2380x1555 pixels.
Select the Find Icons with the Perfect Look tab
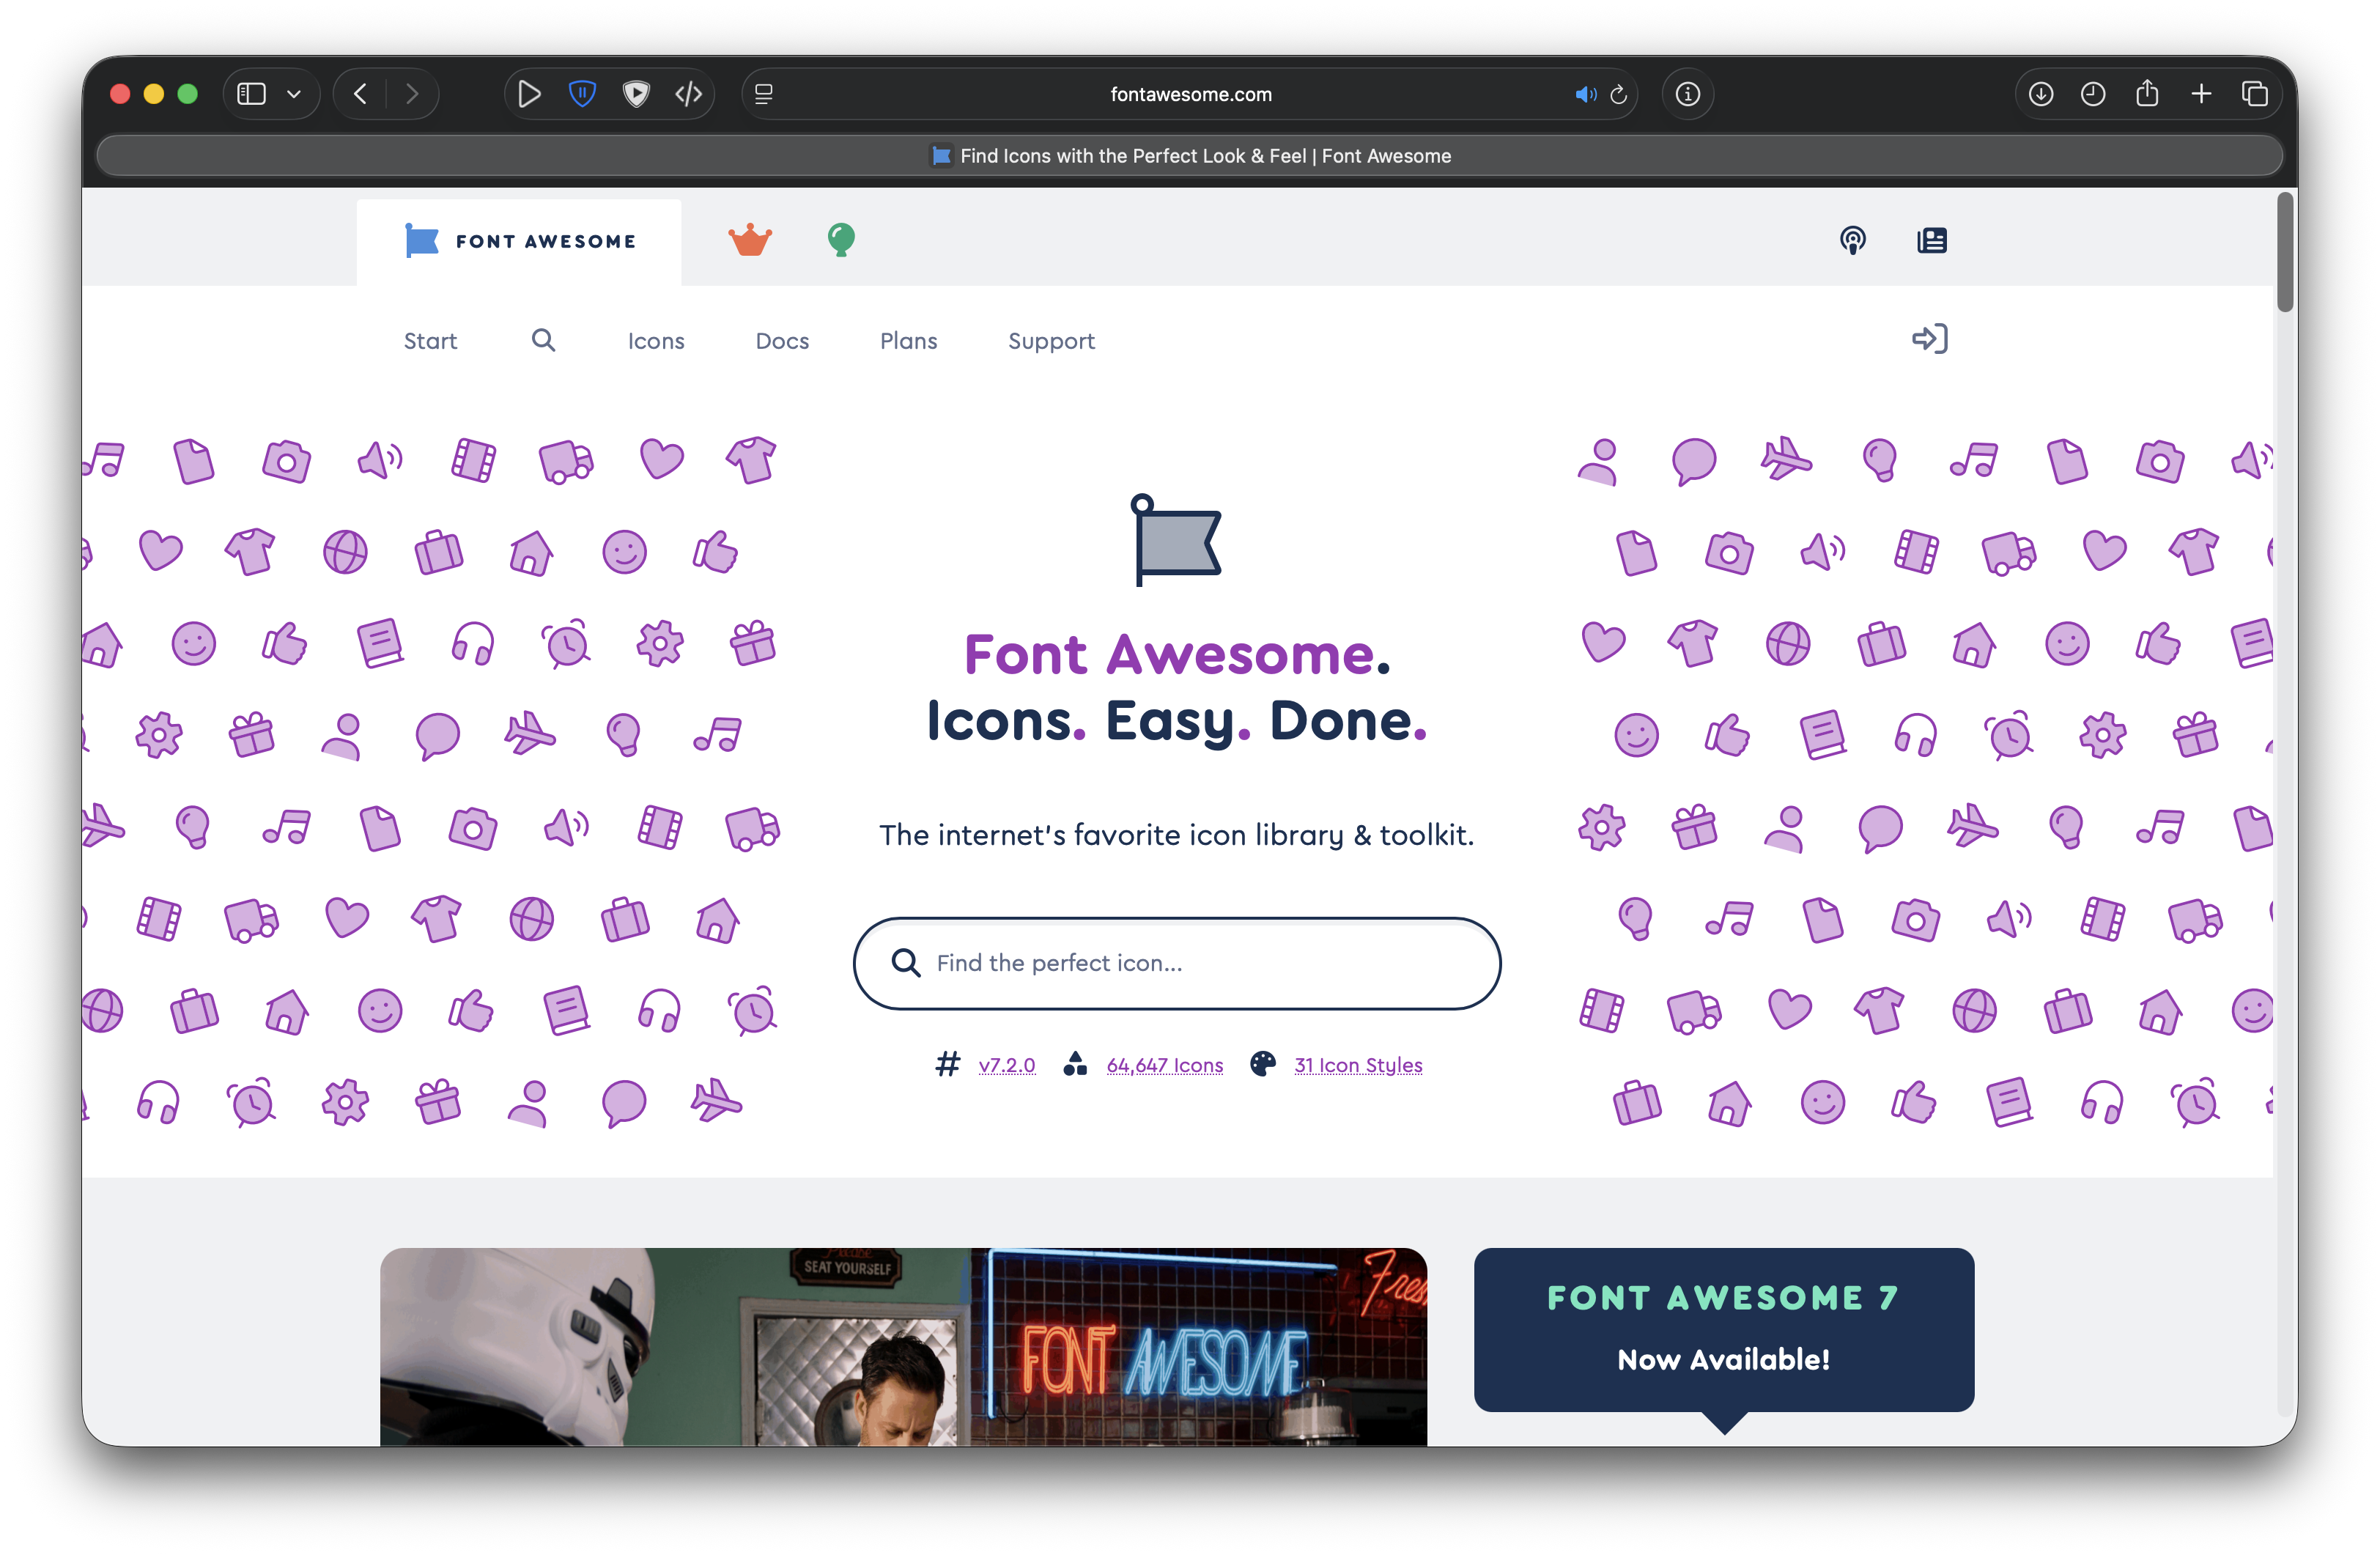[x=1190, y=156]
